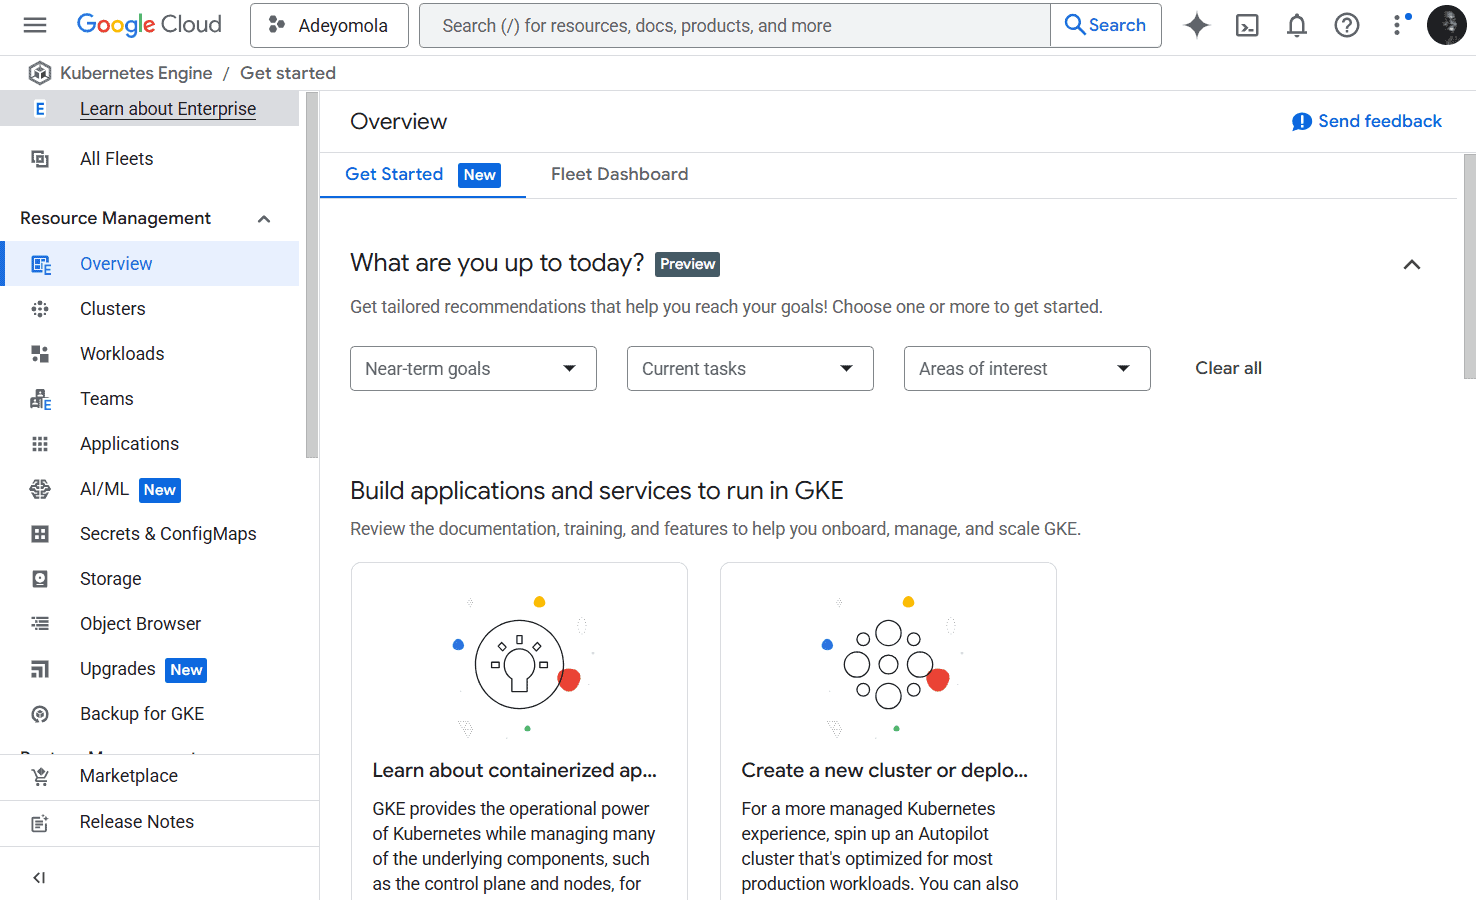Click the resources search input field
The width and height of the screenshot is (1476, 900).
pyautogui.click(x=735, y=25)
